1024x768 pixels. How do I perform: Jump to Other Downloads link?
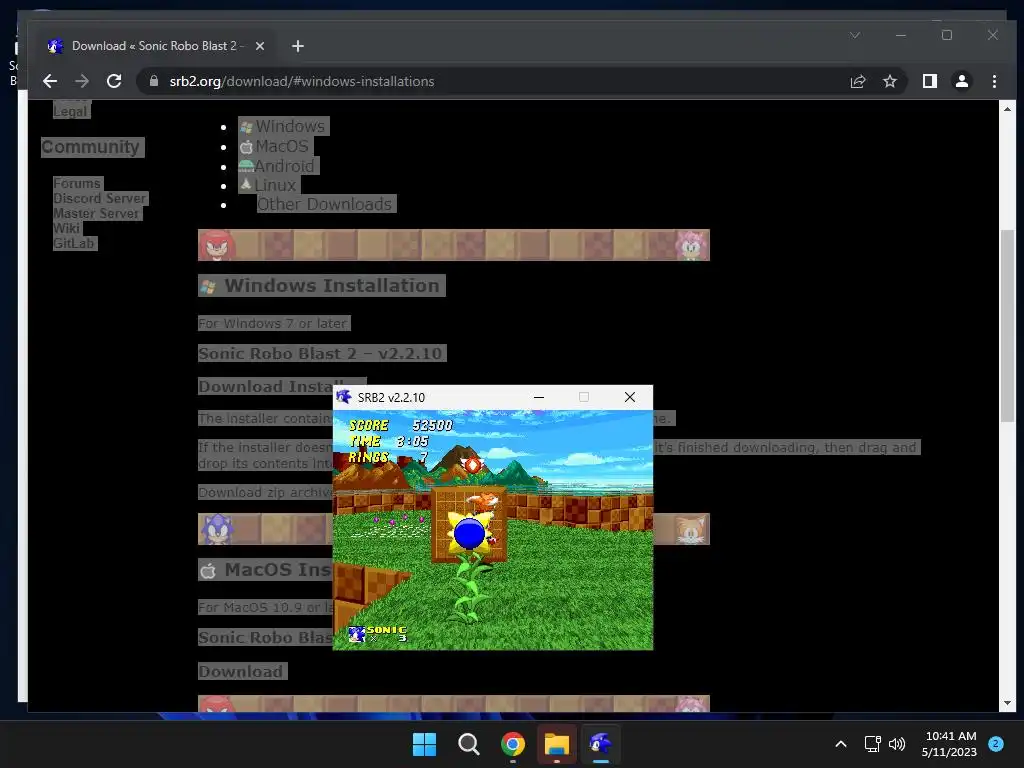coord(325,204)
